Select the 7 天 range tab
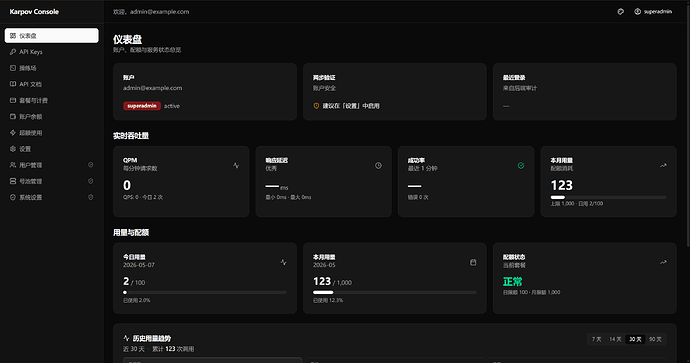 [x=597, y=339]
